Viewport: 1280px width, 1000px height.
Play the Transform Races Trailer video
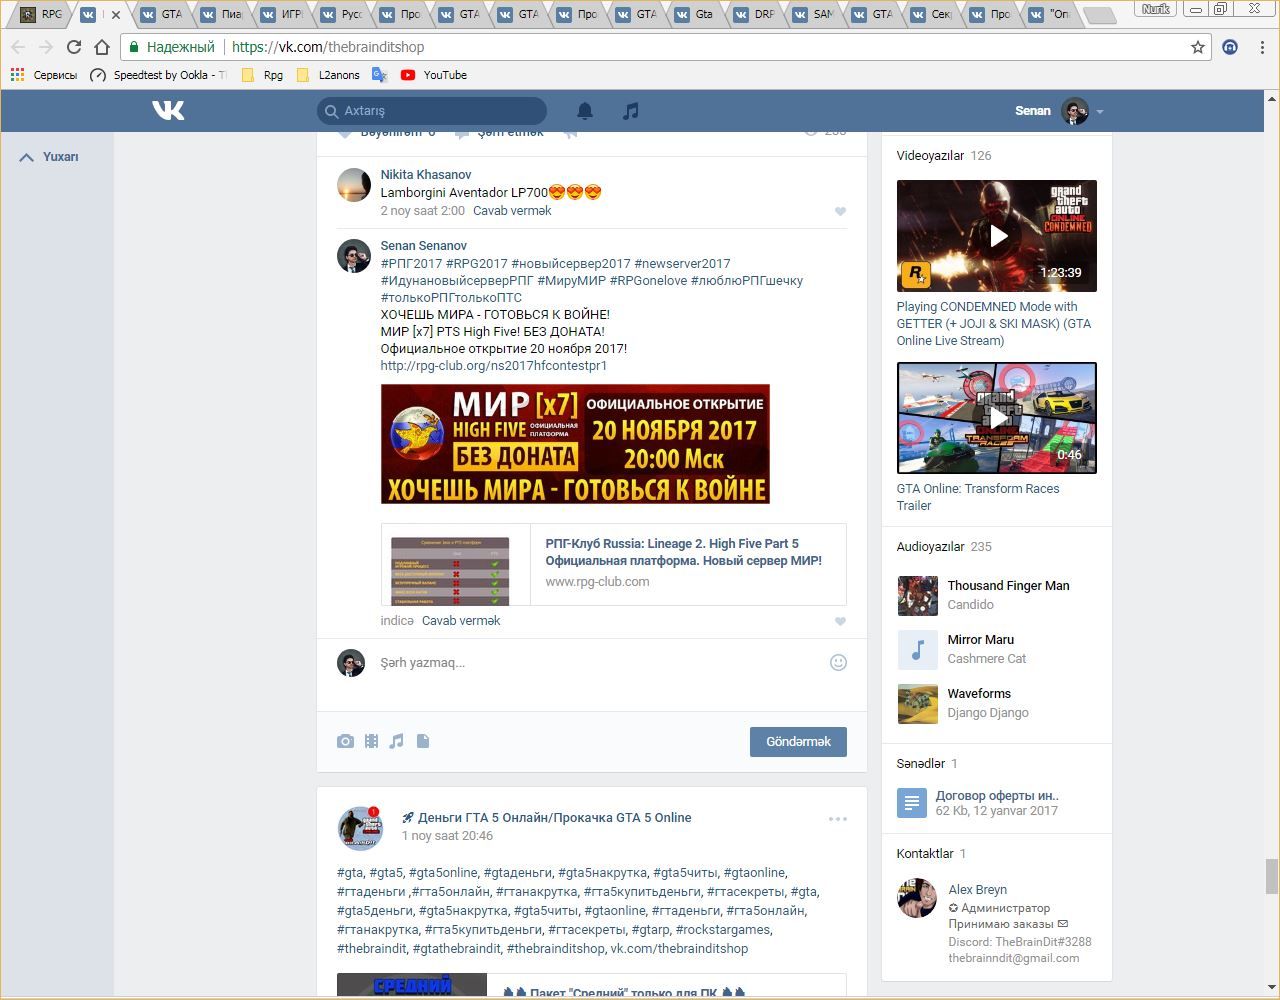click(997, 418)
